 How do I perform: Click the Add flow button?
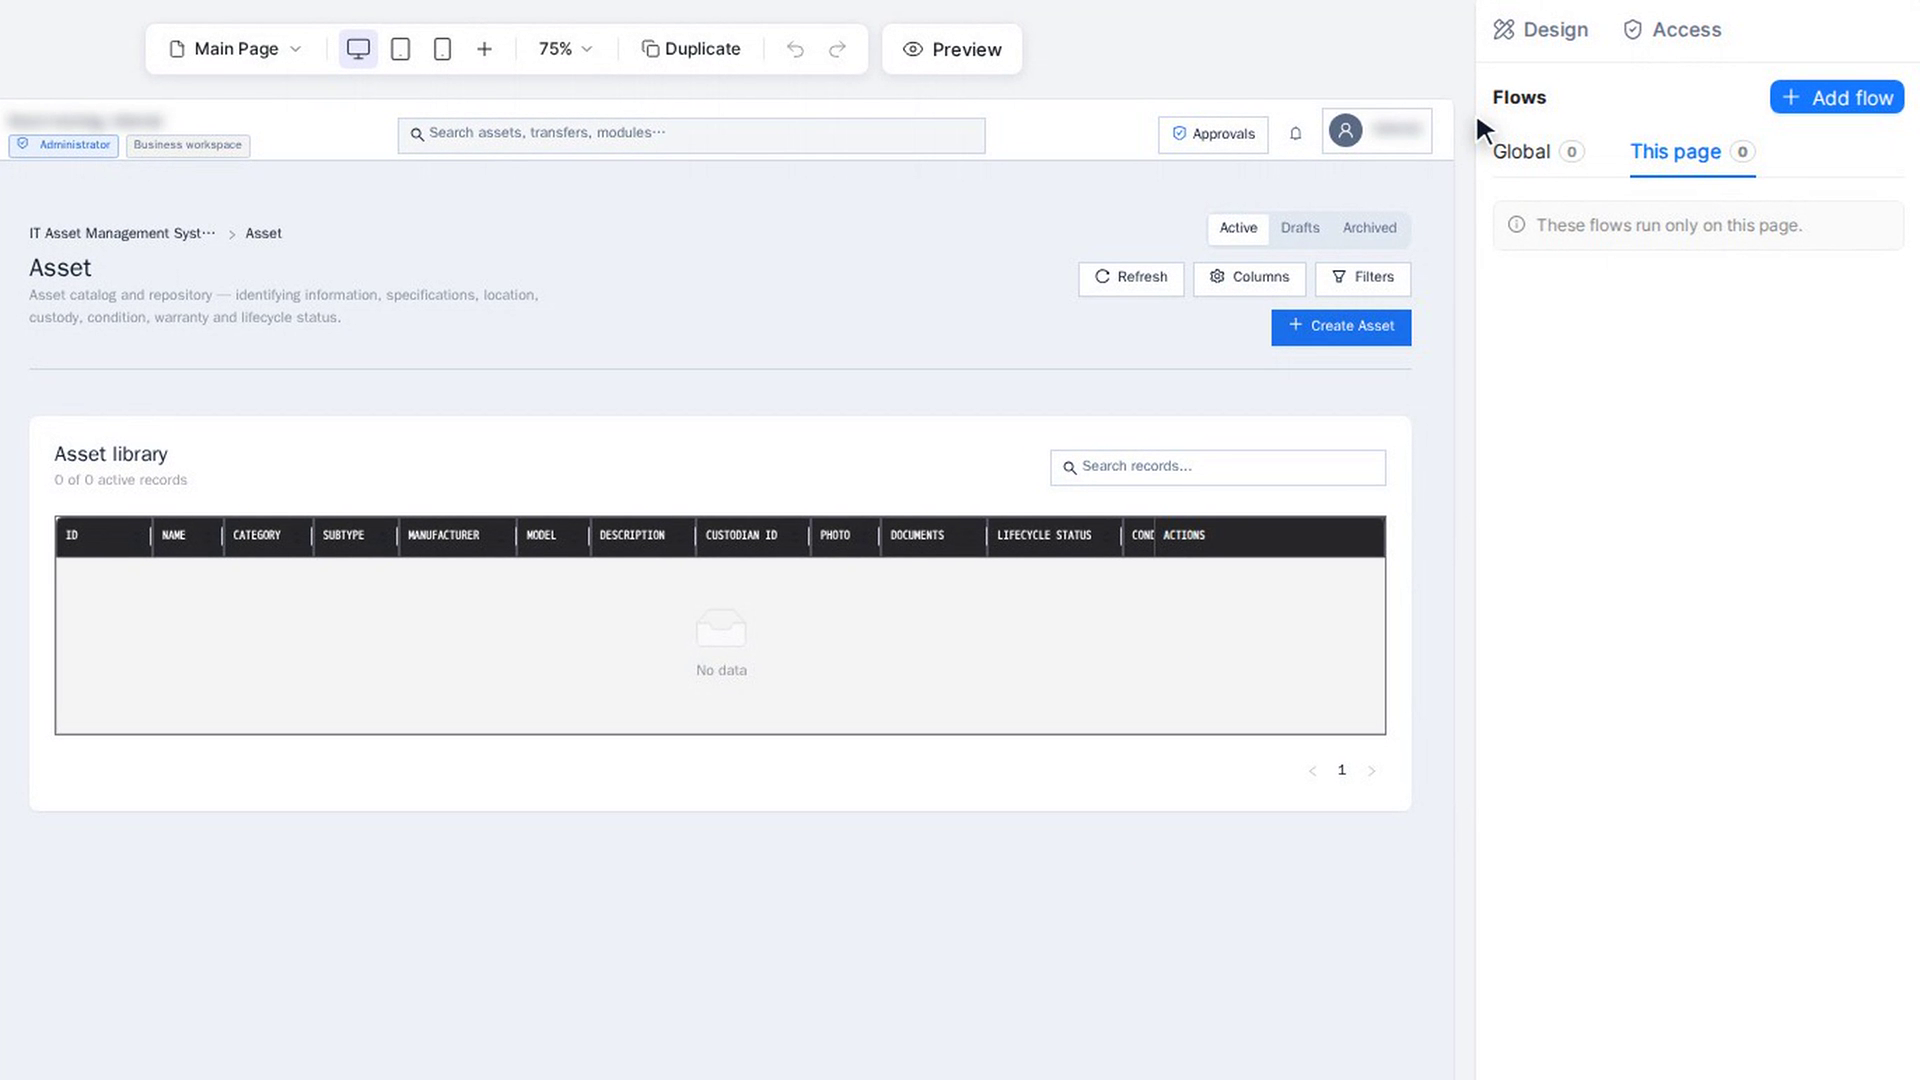1837,97
